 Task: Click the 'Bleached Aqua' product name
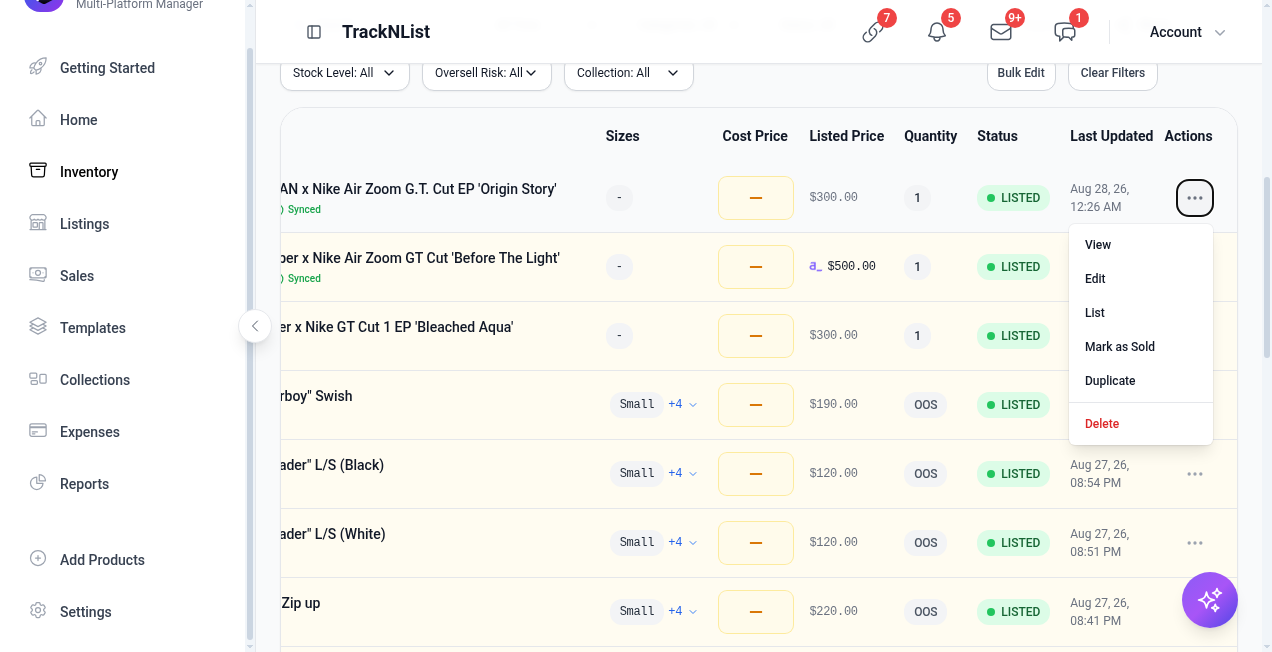click(x=397, y=327)
